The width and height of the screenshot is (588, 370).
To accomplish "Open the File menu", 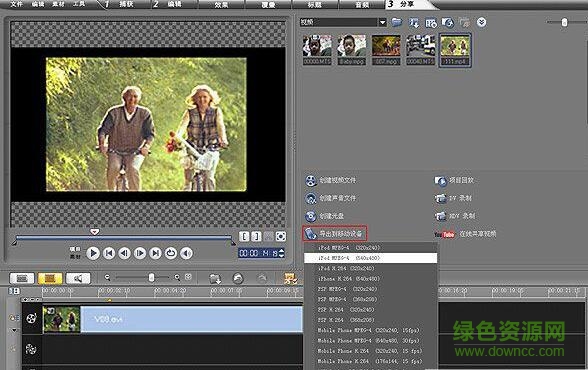I will tap(16, 4).
